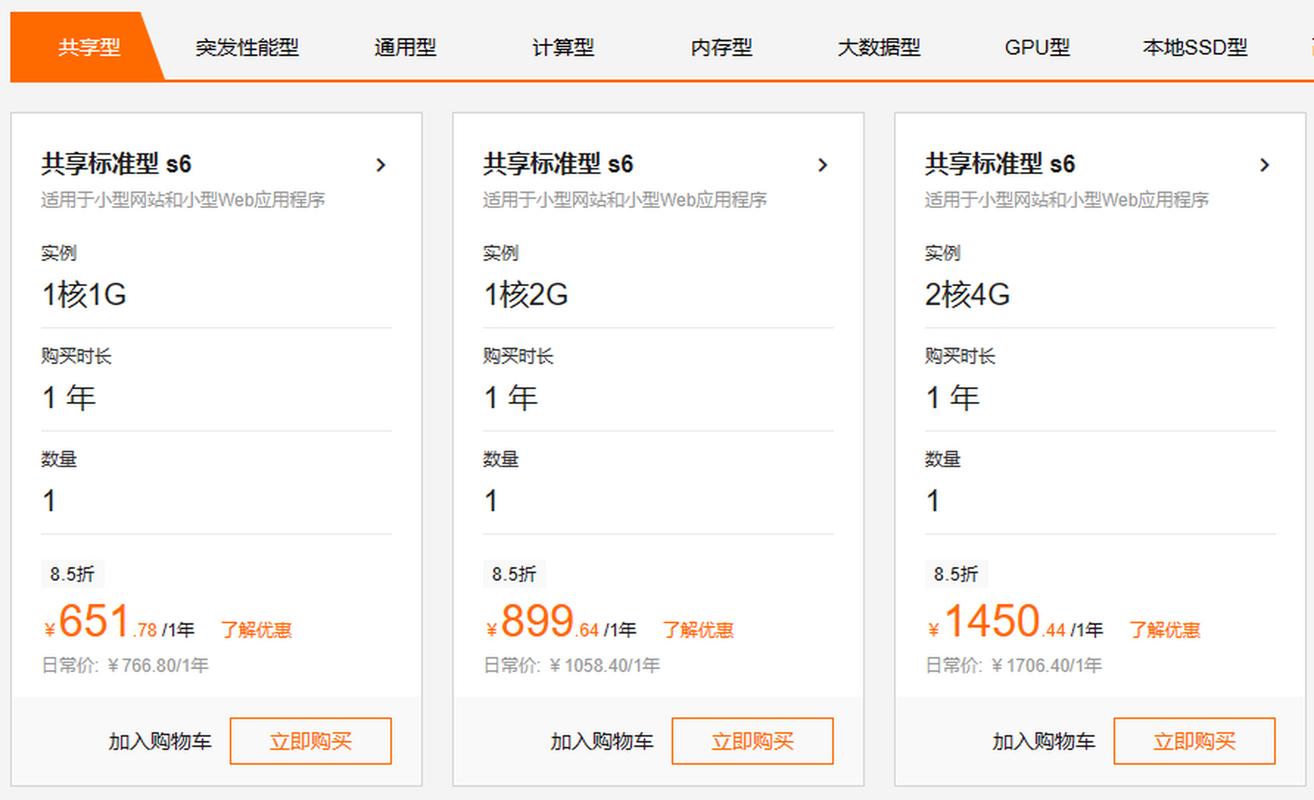Switch to the 突发性能型 tab
Image resolution: width=1314 pixels, height=800 pixels.
tap(247, 47)
